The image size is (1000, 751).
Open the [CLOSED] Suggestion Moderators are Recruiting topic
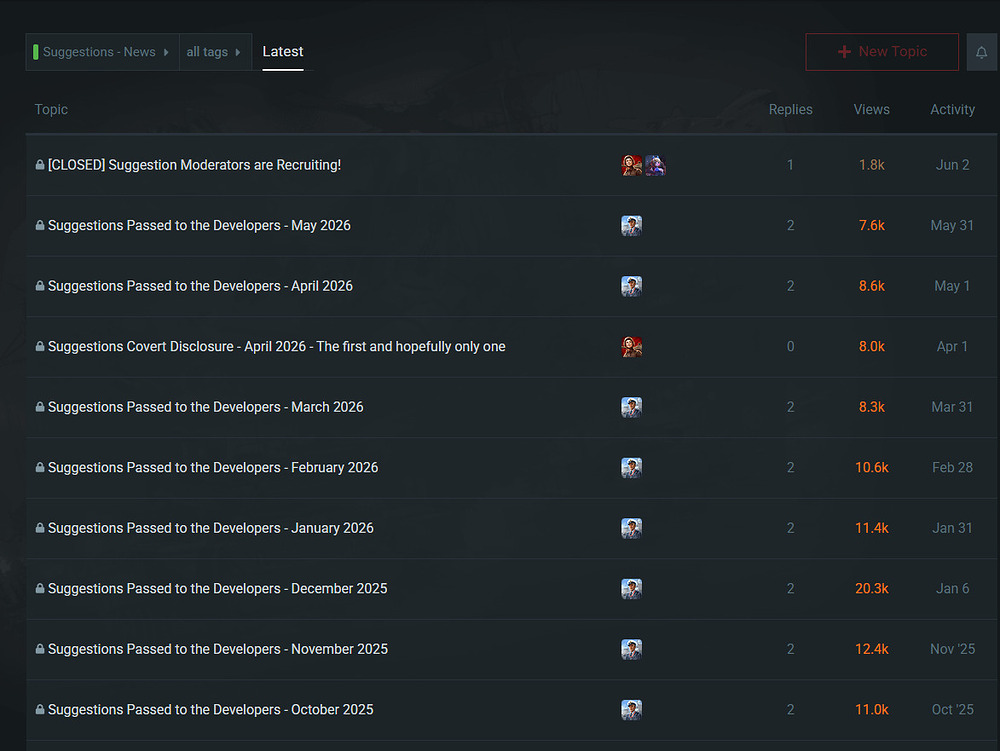point(195,164)
